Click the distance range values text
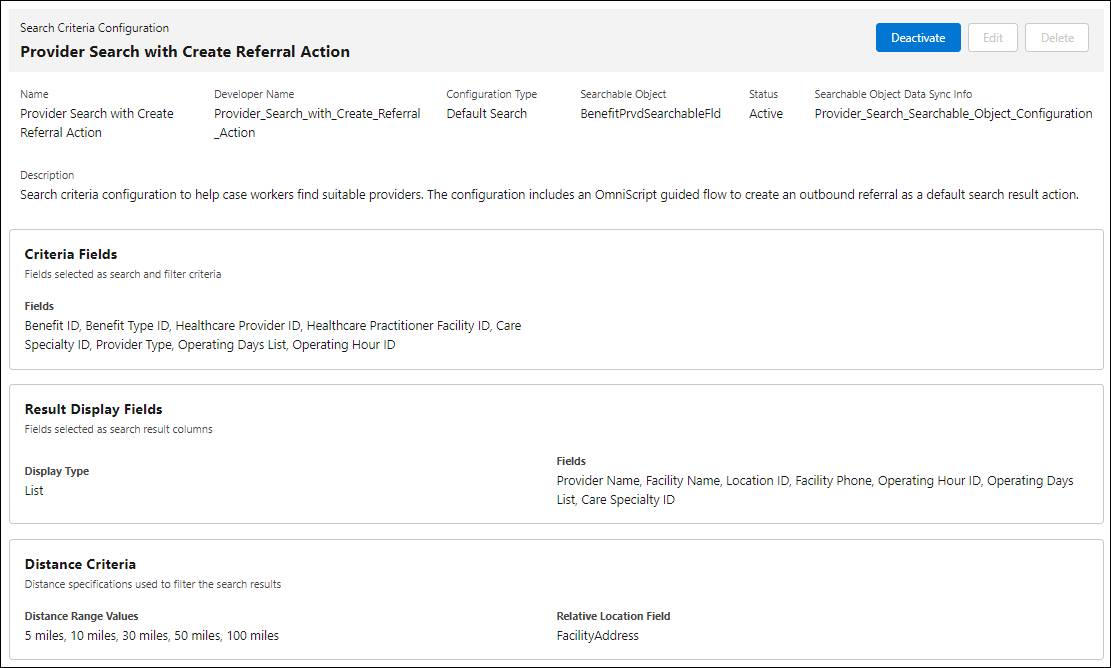Image resolution: width=1111 pixels, height=668 pixels. [x=151, y=636]
